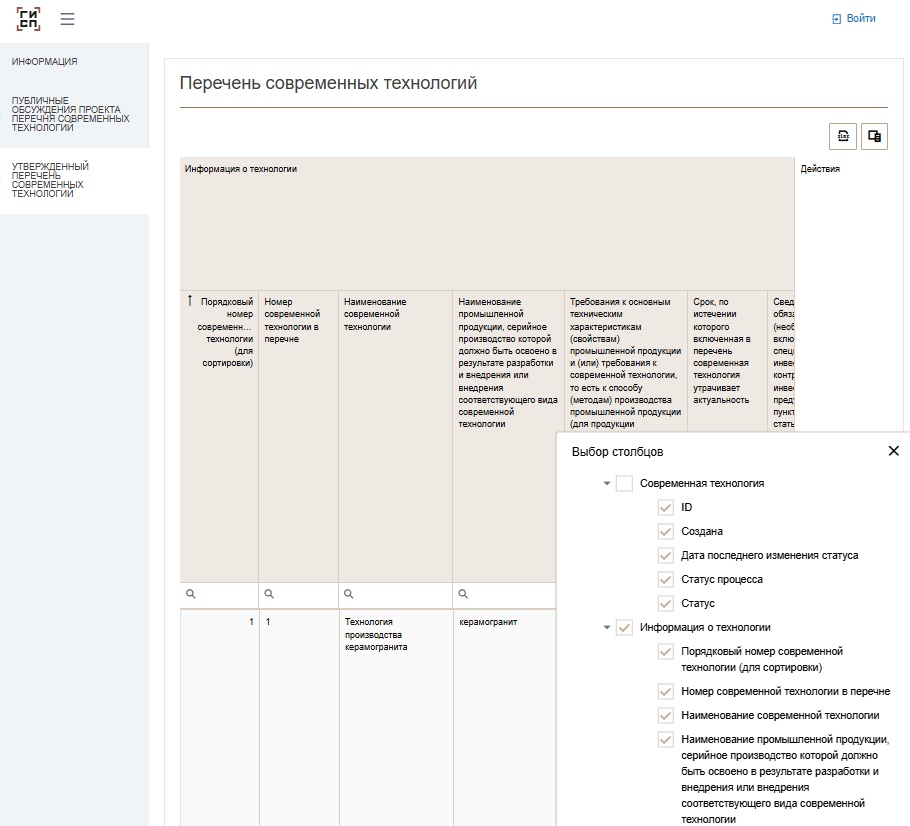The width and height of the screenshot is (910, 826).
Task: Collapse the Современная технология tree group
Action: pyautogui.click(x=607, y=484)
